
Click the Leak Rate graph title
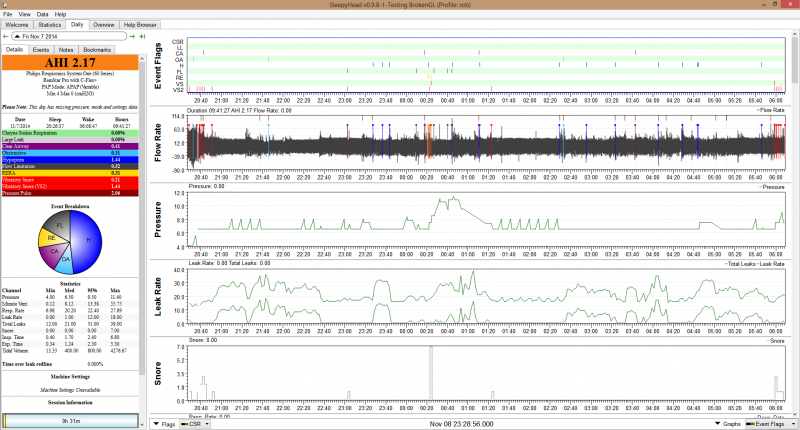tap(157, 296)
